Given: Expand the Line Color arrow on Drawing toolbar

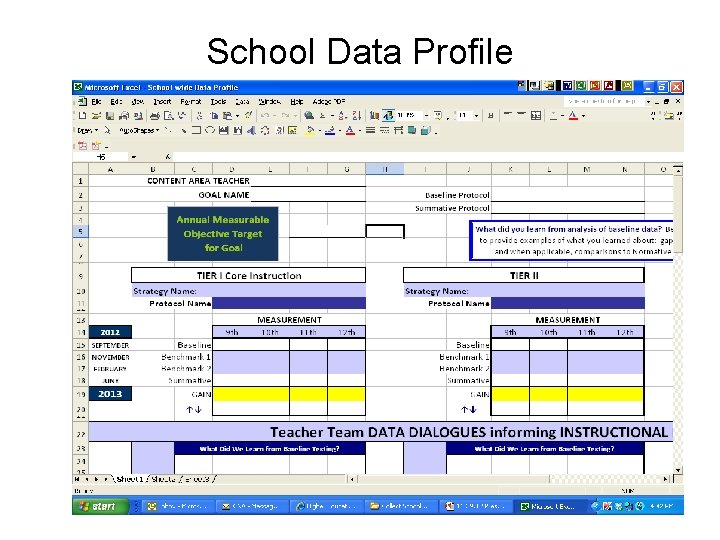Looking at the screenshot, I should [340, 131].
